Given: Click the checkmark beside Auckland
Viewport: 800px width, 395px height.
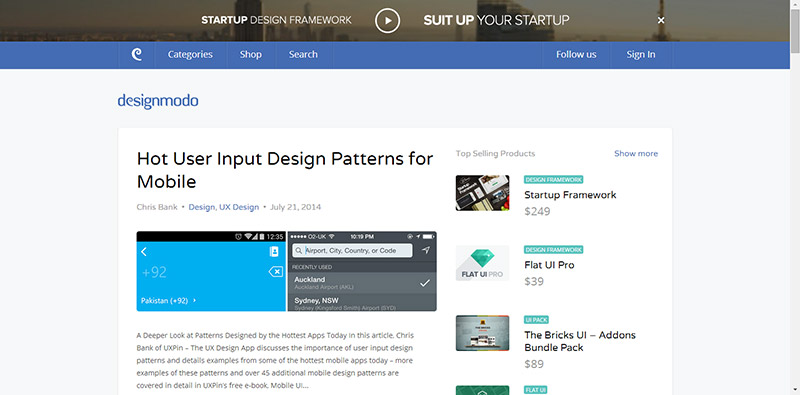Looking at the screenshot, I should [x=424, y=283].
